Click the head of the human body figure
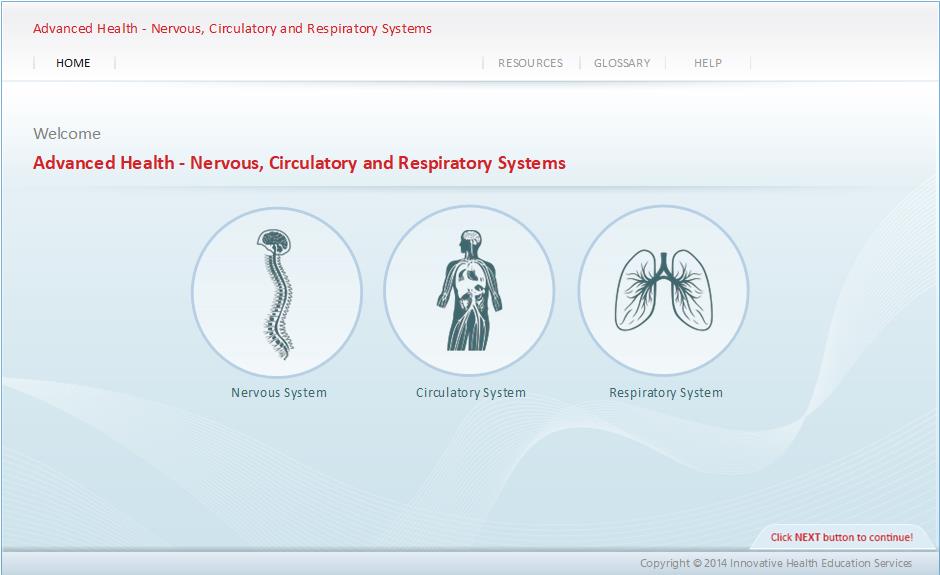Viewport: 940px width, 575px height. click(469, 242)
